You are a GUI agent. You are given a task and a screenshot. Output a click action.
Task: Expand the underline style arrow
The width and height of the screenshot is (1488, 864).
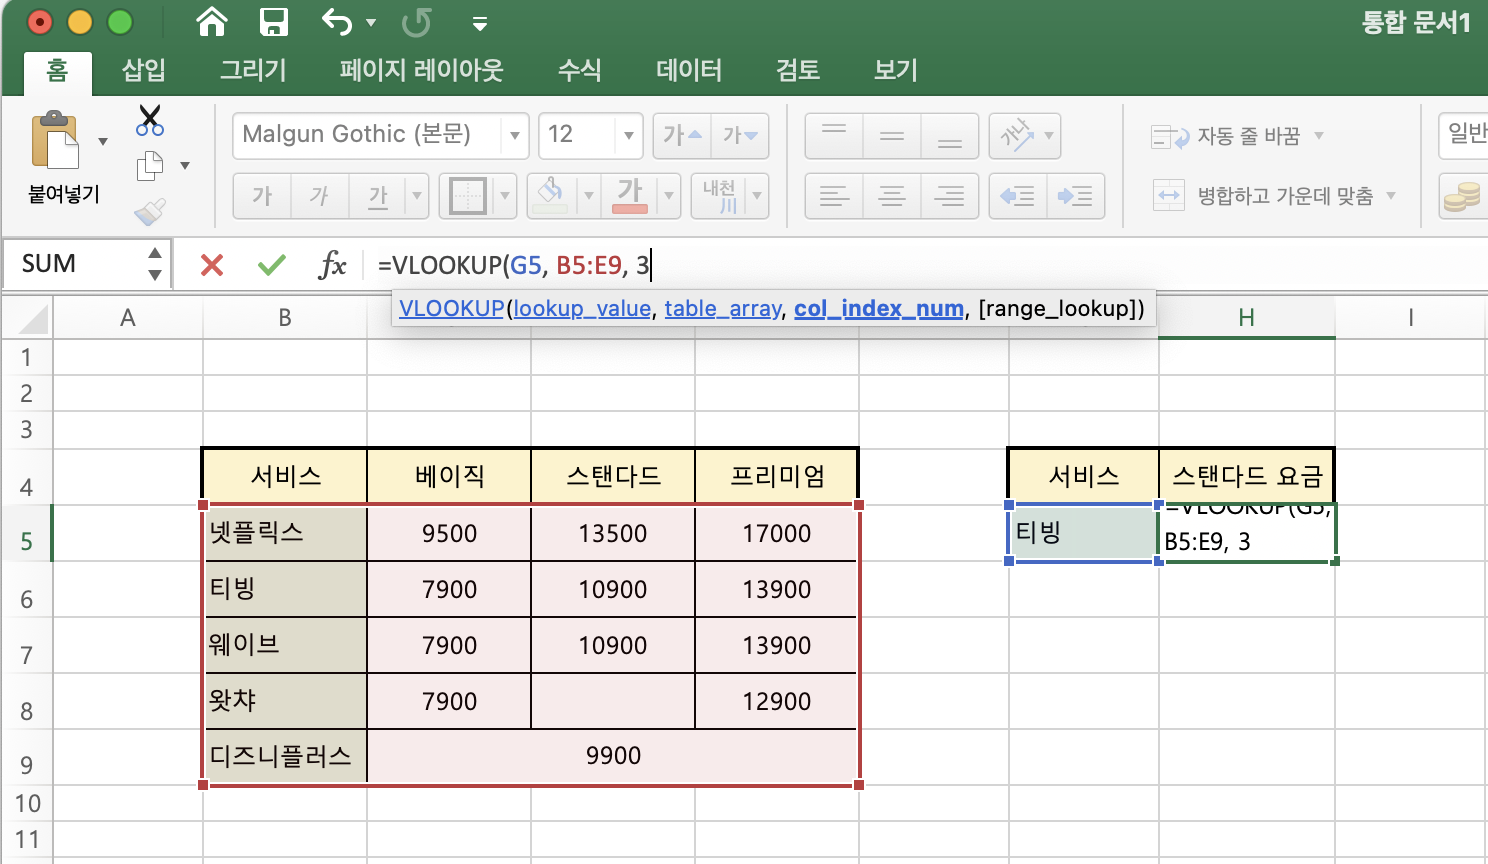[x=418, y=196]
